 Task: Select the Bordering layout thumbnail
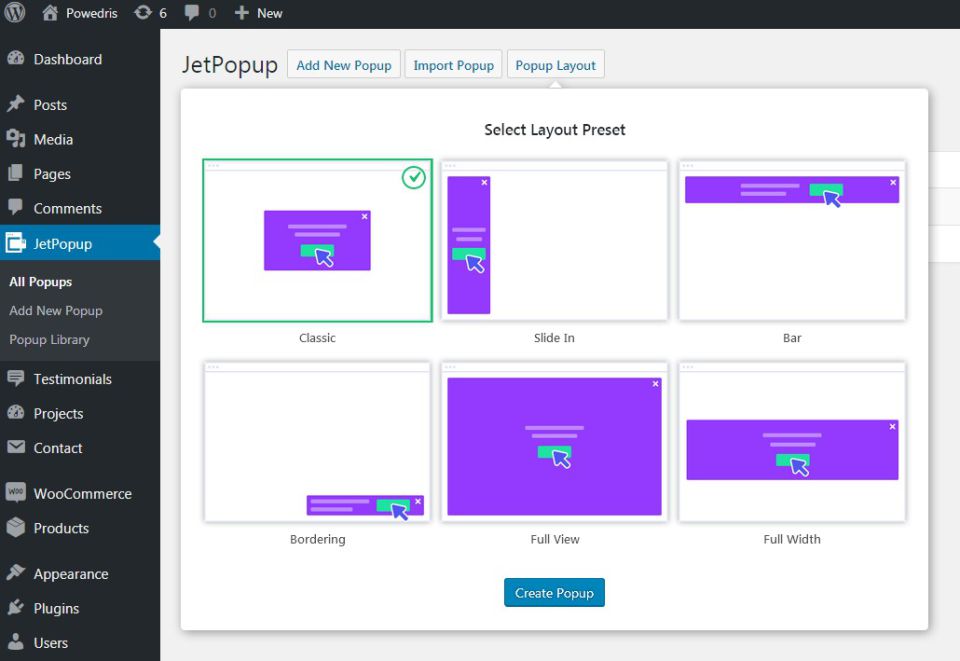(x=317, y=442)
